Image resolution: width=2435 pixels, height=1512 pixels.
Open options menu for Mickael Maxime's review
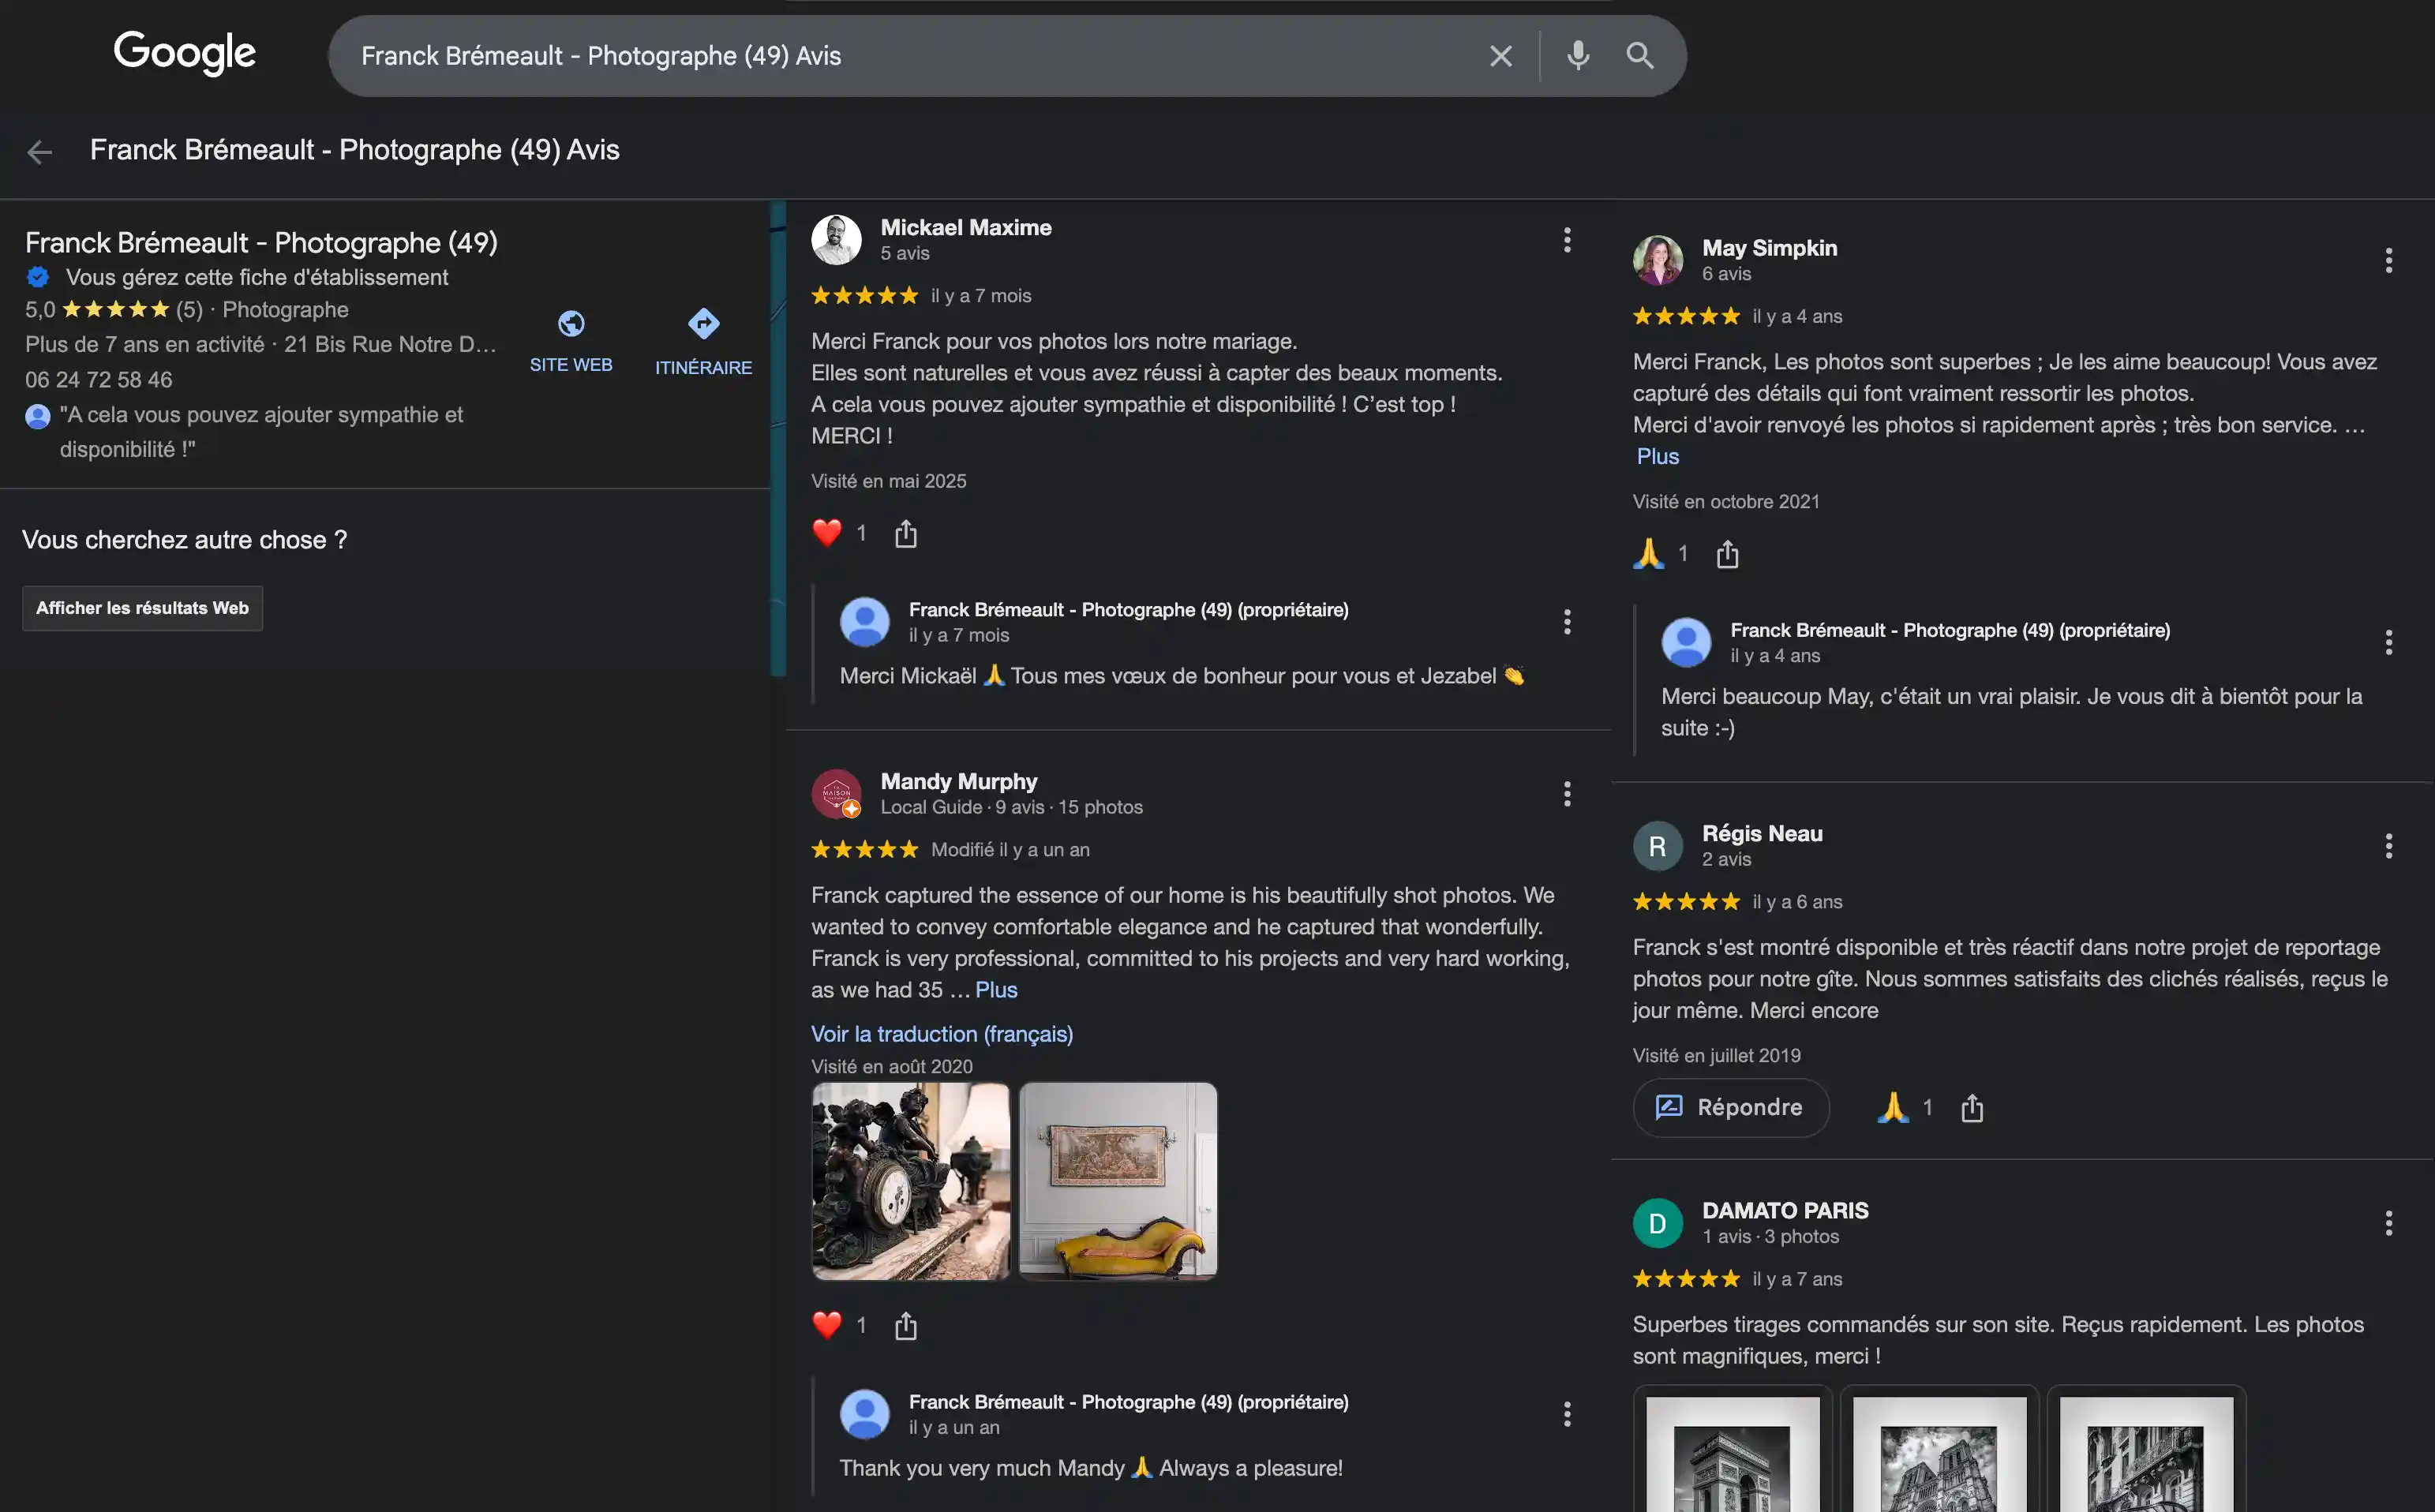(1567, 240)
